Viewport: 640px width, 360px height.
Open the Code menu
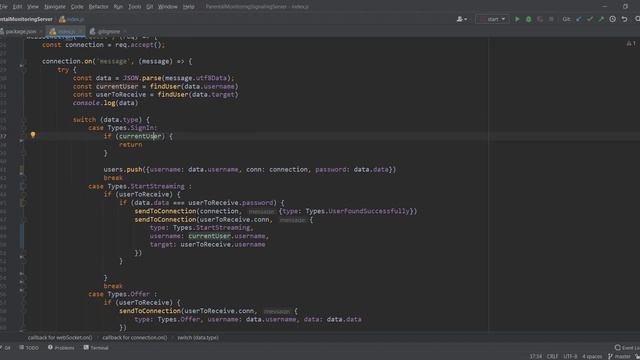(x=77, y=7)
